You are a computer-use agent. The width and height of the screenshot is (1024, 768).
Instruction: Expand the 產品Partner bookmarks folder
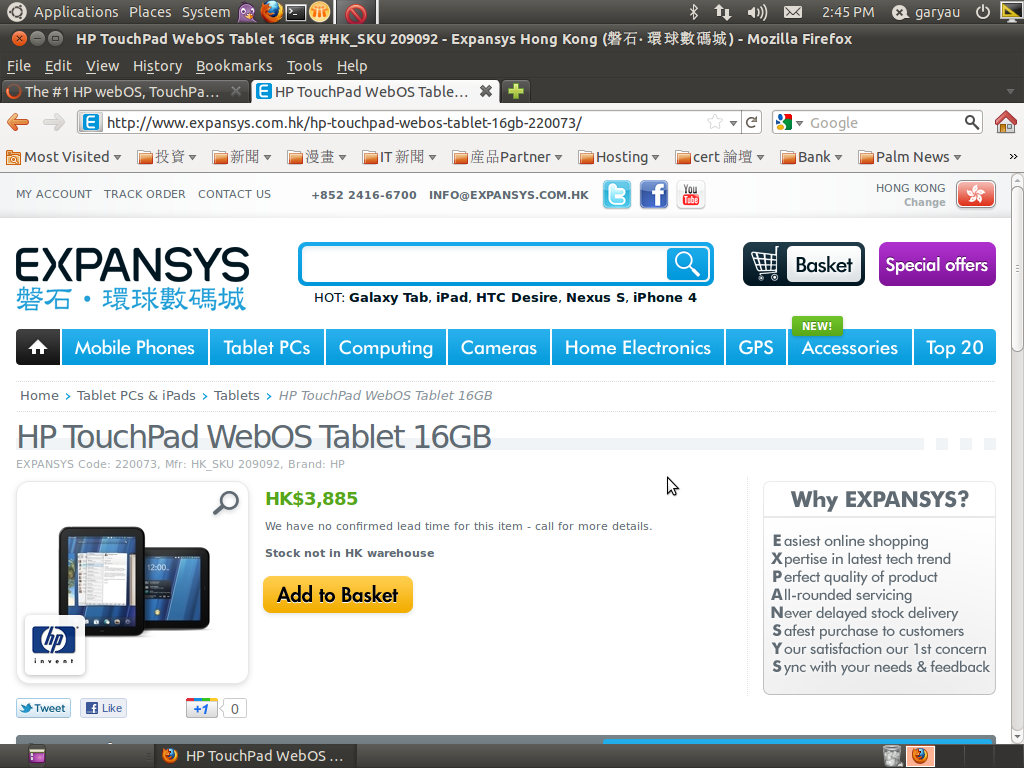coord(507,157)
